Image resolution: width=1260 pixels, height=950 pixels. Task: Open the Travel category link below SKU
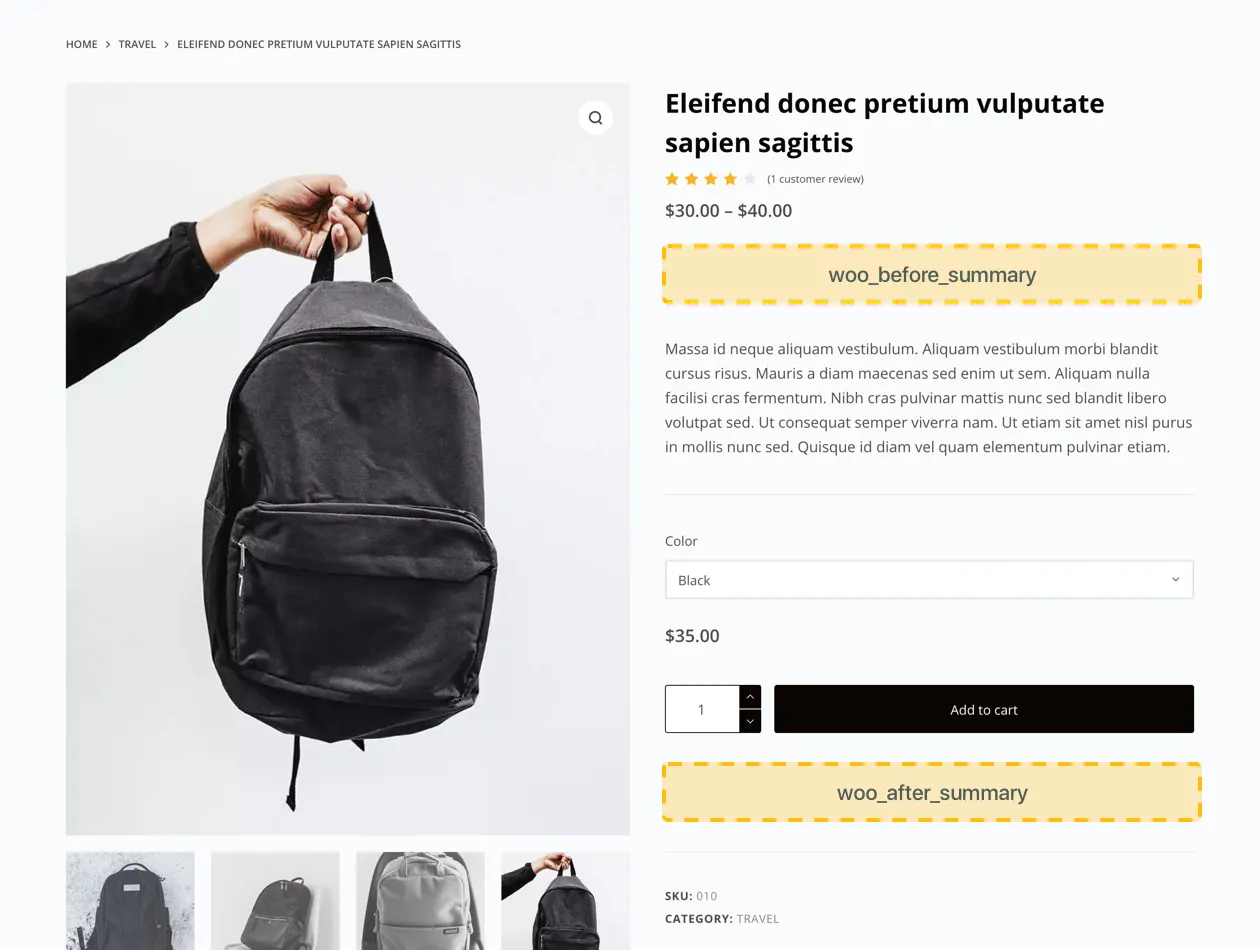757,919
